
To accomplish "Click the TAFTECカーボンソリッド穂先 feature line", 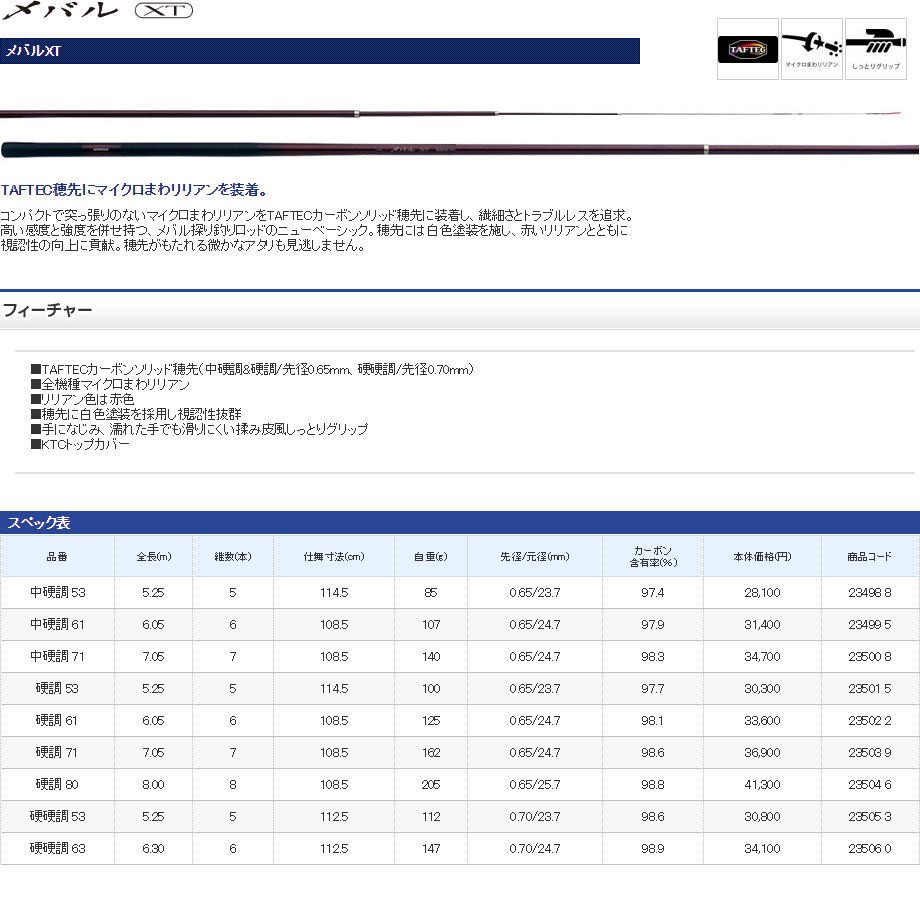I will click(252, 369).
